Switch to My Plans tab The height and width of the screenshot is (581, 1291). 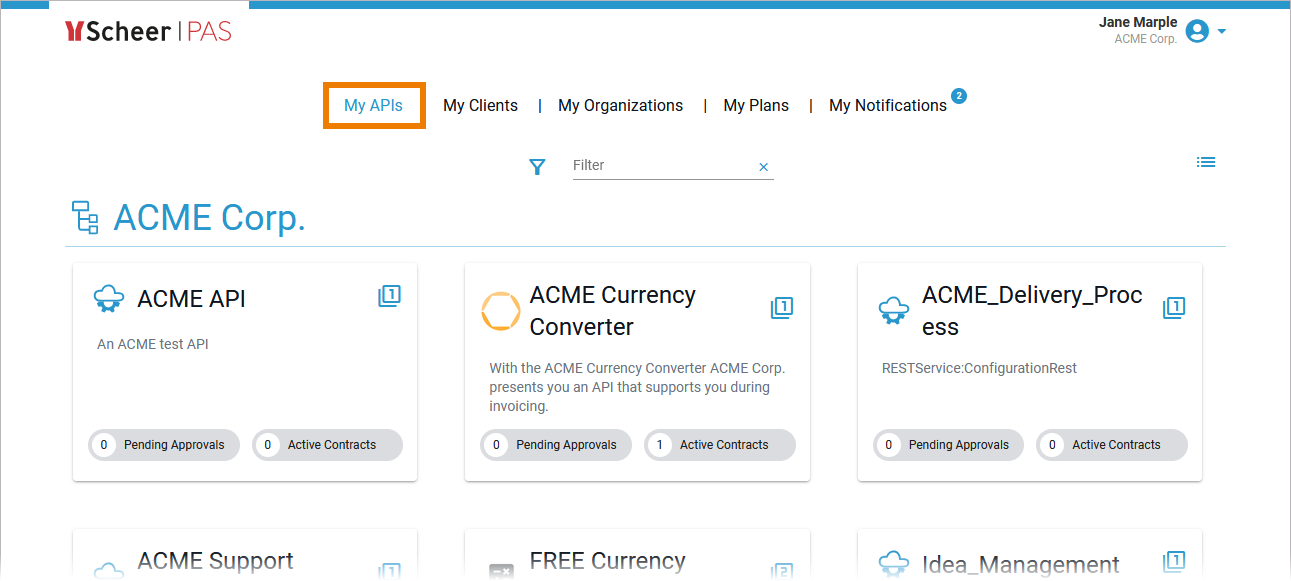(x=756, y=105)
